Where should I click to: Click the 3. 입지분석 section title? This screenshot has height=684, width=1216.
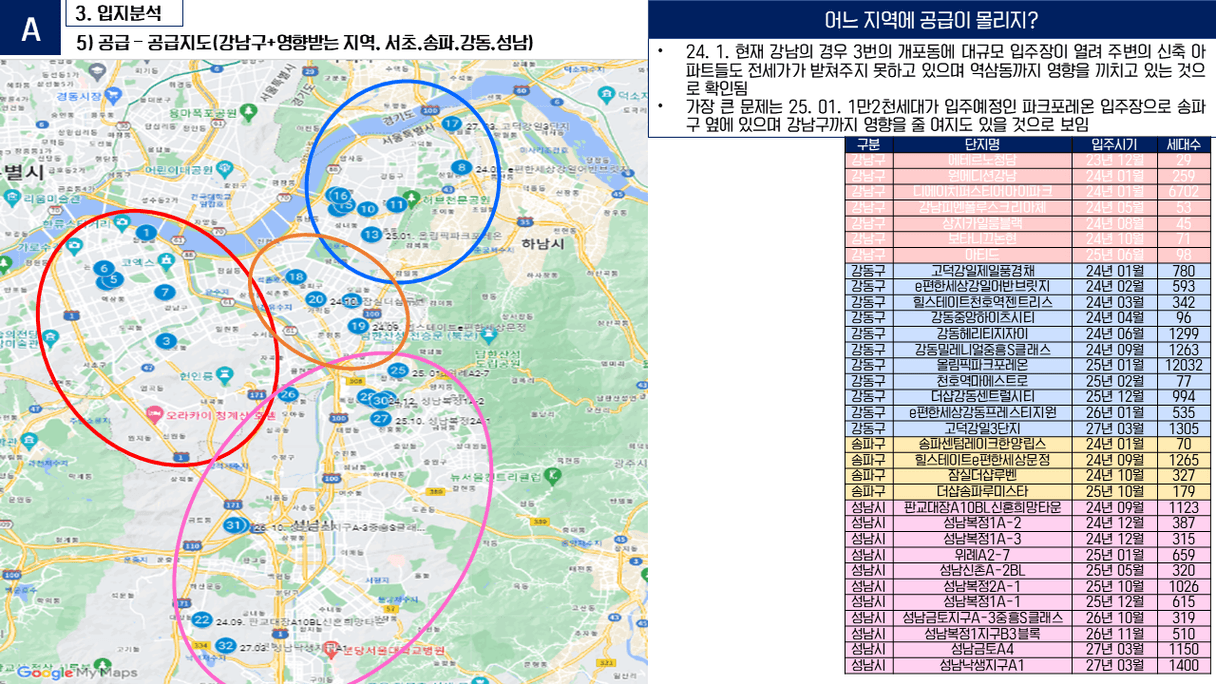[x=118, y=14]
